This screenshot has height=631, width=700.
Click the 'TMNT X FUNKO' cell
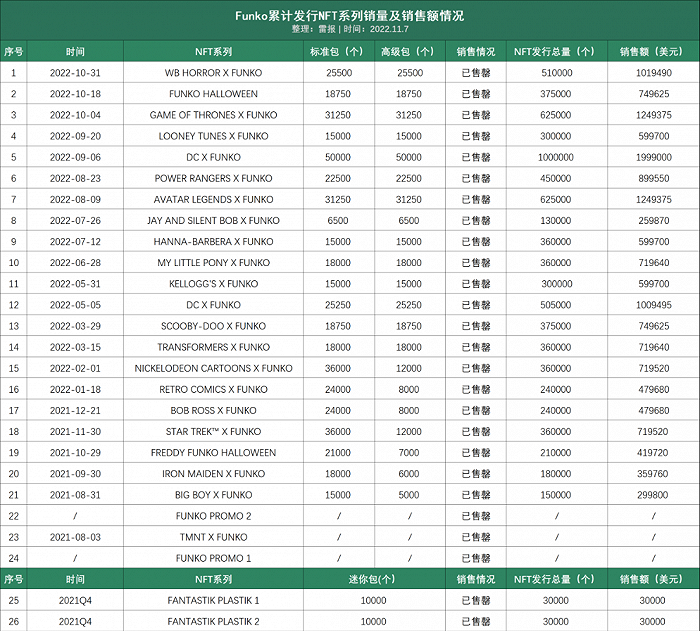point(213,537)
